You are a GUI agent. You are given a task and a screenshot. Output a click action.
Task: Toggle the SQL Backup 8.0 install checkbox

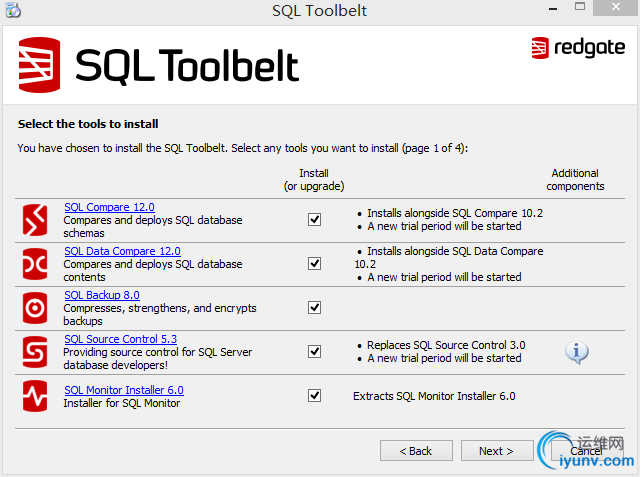point(314,307)
